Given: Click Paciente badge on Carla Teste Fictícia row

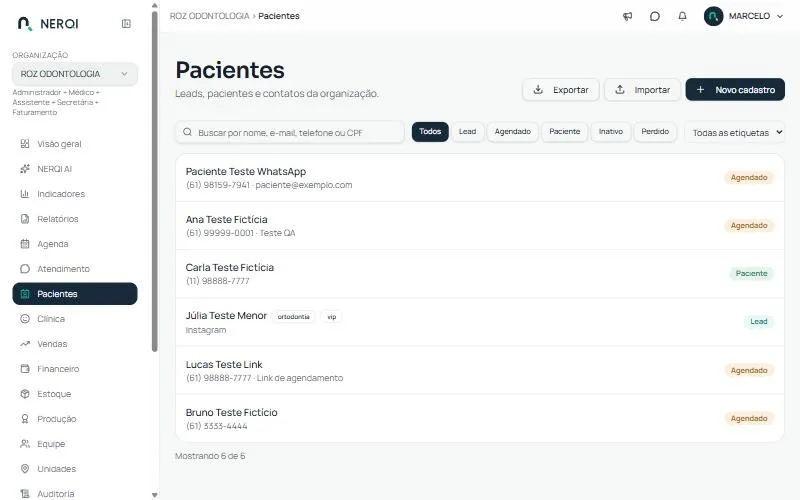Looking at the screenshot, I should tap(752, 273).
